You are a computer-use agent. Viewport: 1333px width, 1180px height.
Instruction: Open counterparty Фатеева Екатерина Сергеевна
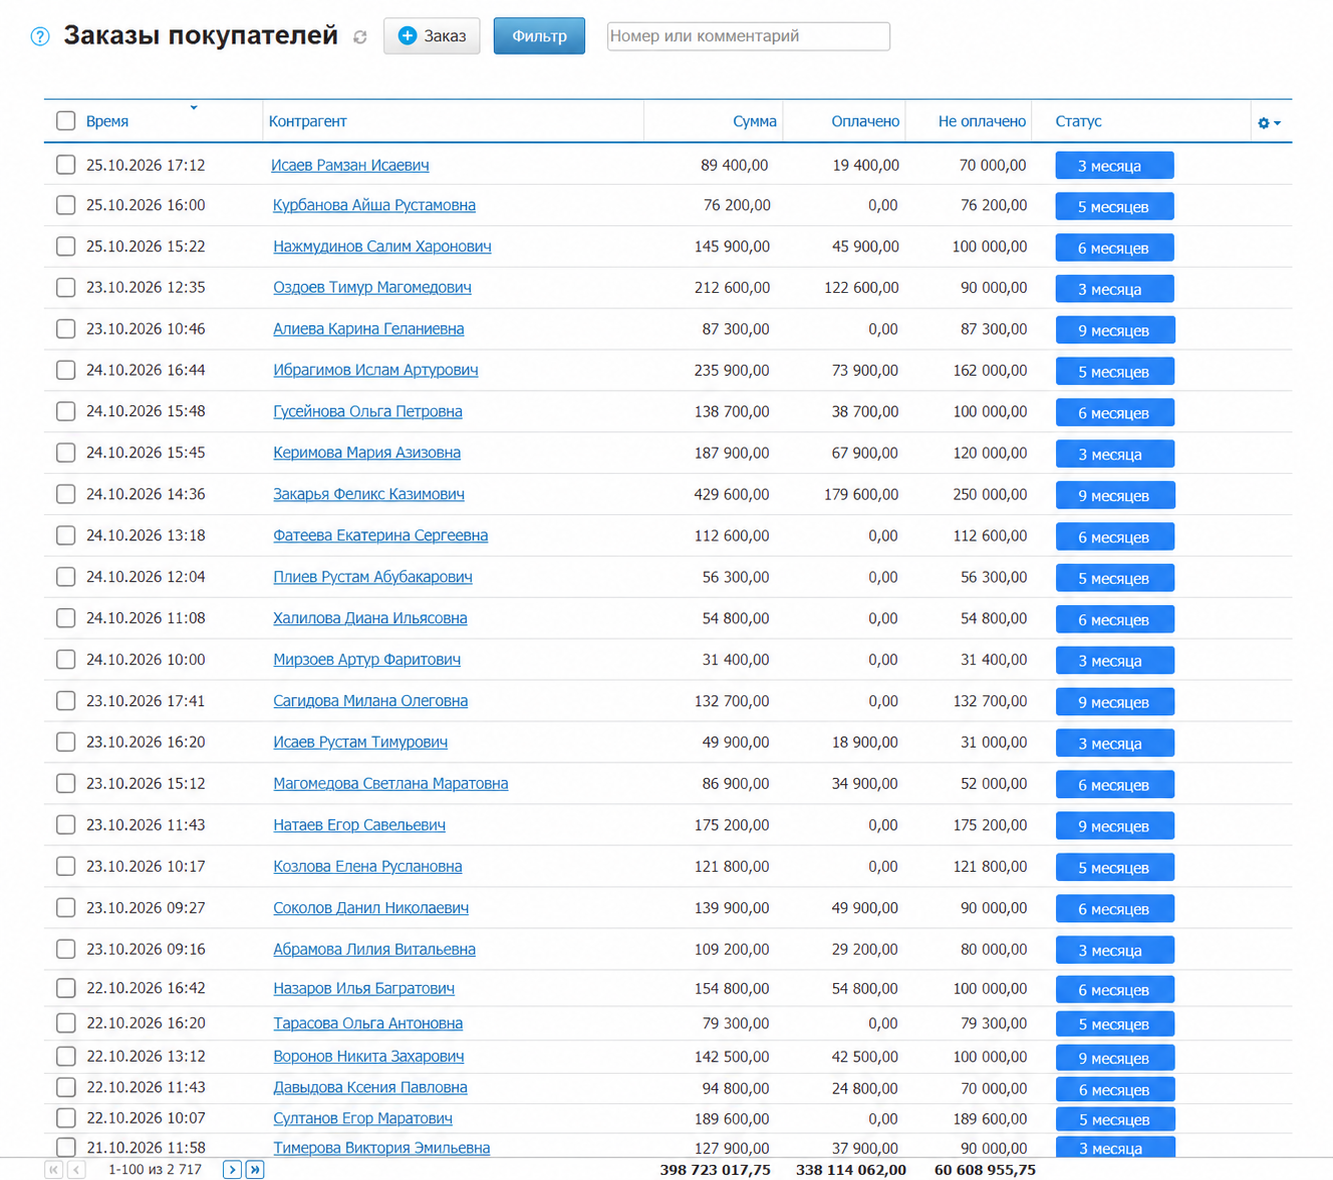click(380, 535)
